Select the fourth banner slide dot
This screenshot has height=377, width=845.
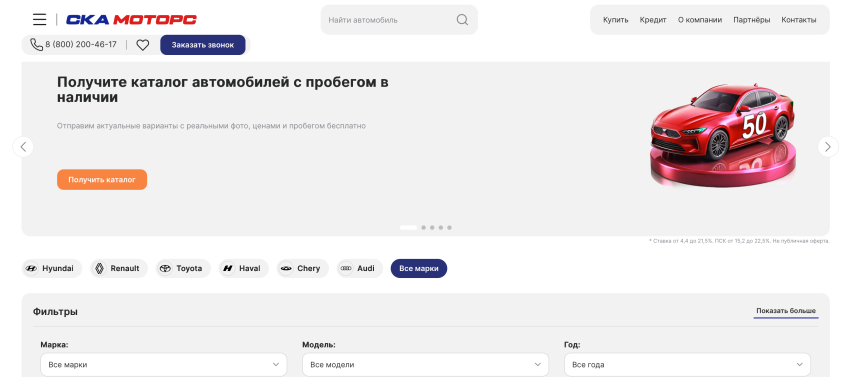click(x=441, y=228)
